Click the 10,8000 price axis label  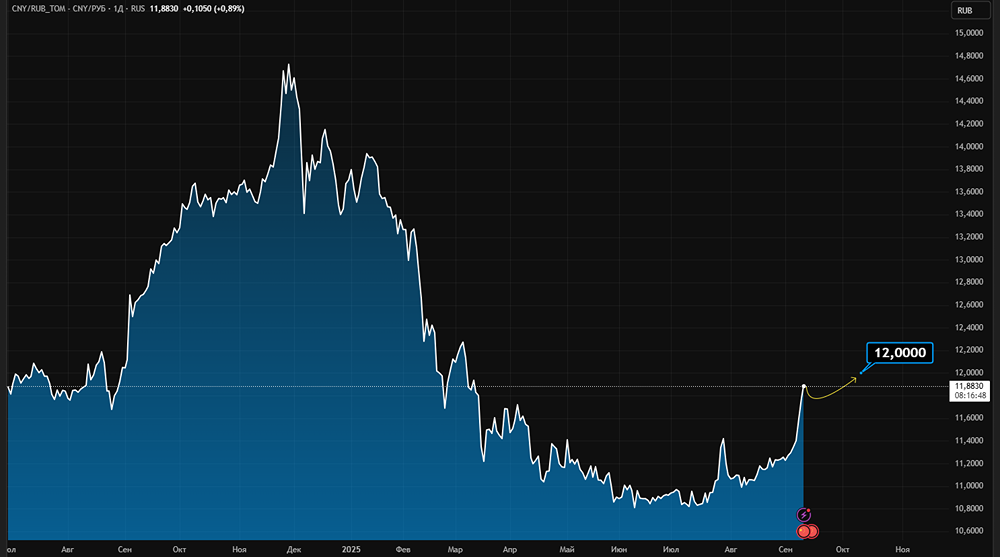coord(969,509)
